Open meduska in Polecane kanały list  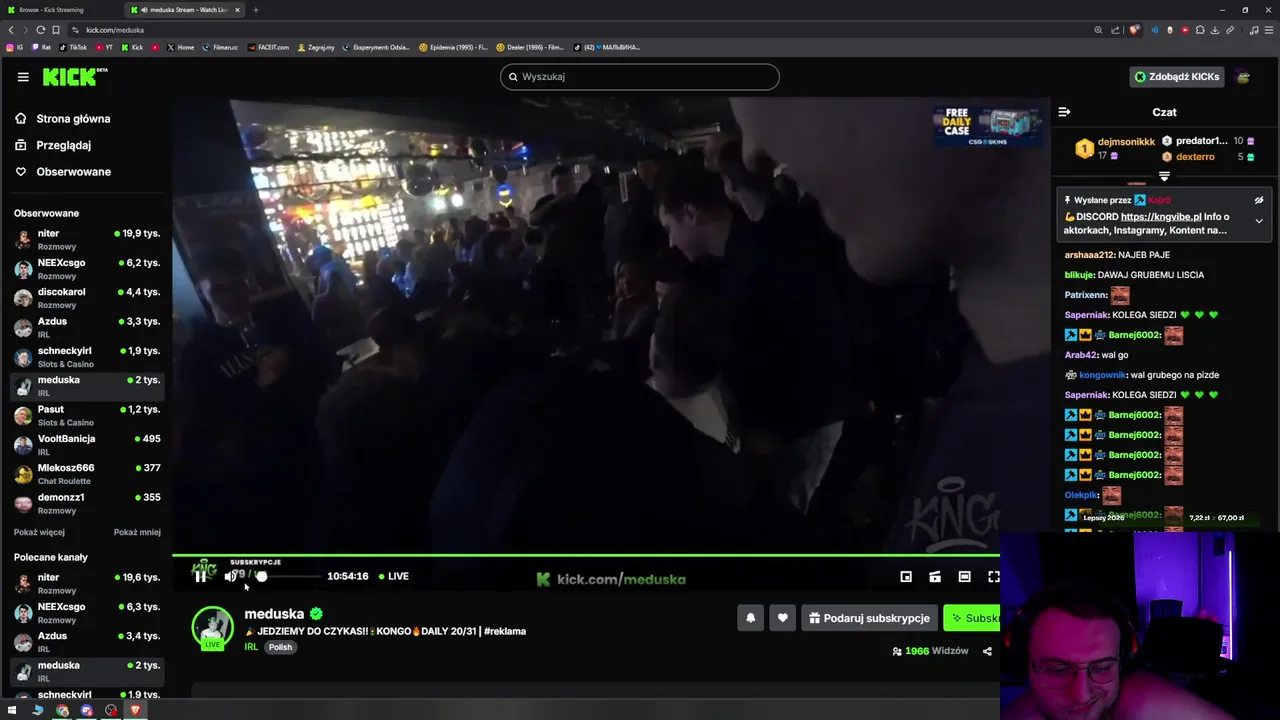click(x=87, y=671)
